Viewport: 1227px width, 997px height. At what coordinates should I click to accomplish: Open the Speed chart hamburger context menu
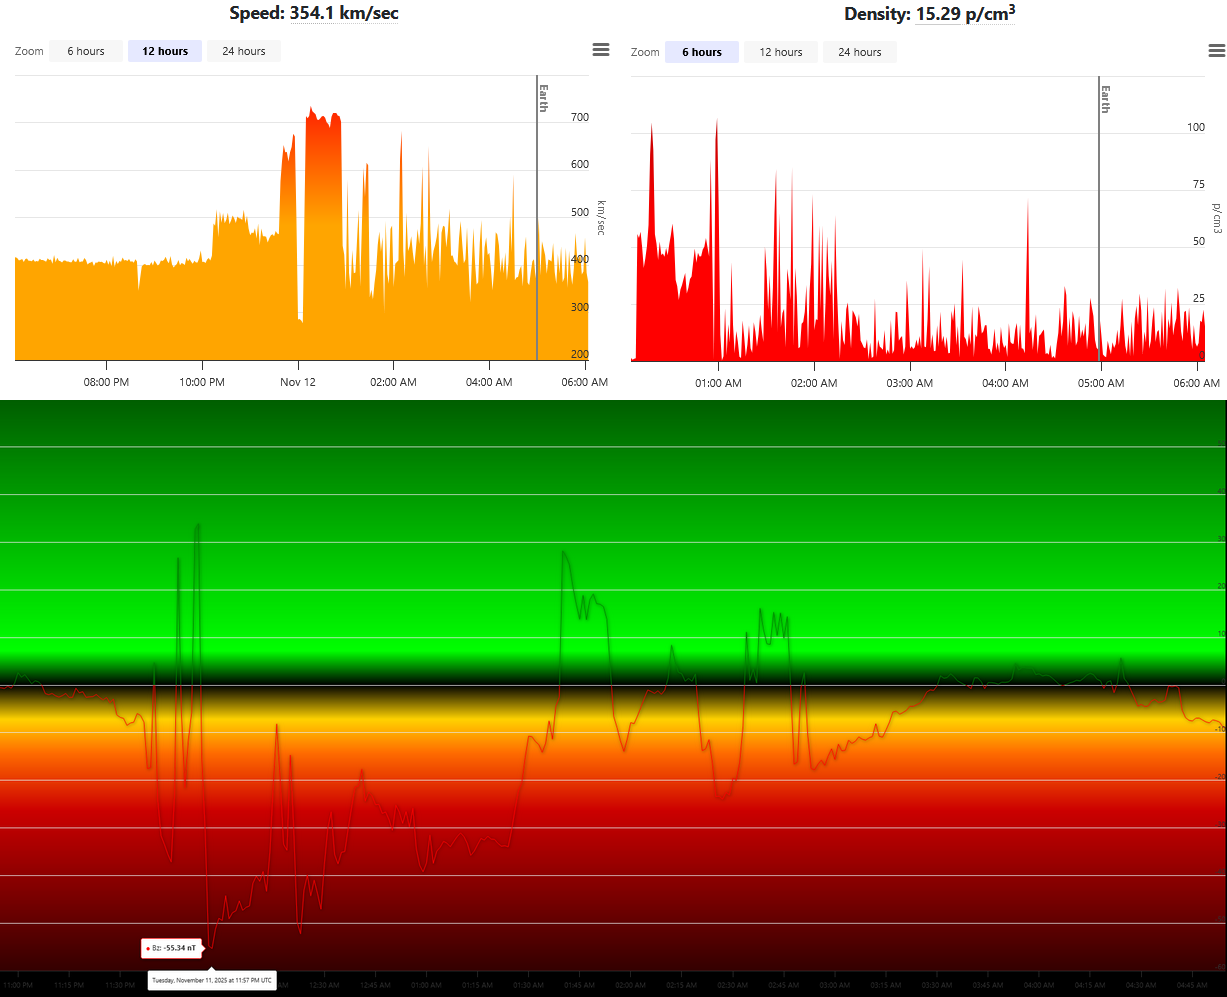click(x=600, y=50)
